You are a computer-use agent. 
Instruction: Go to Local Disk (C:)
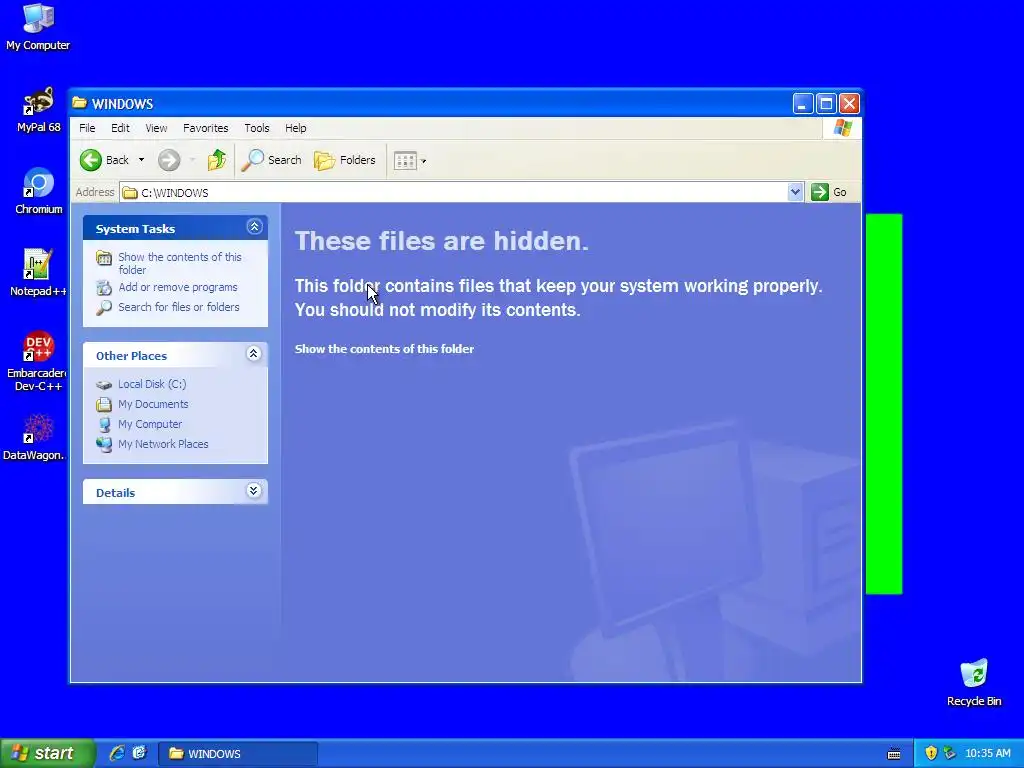[x=152, y=384]
